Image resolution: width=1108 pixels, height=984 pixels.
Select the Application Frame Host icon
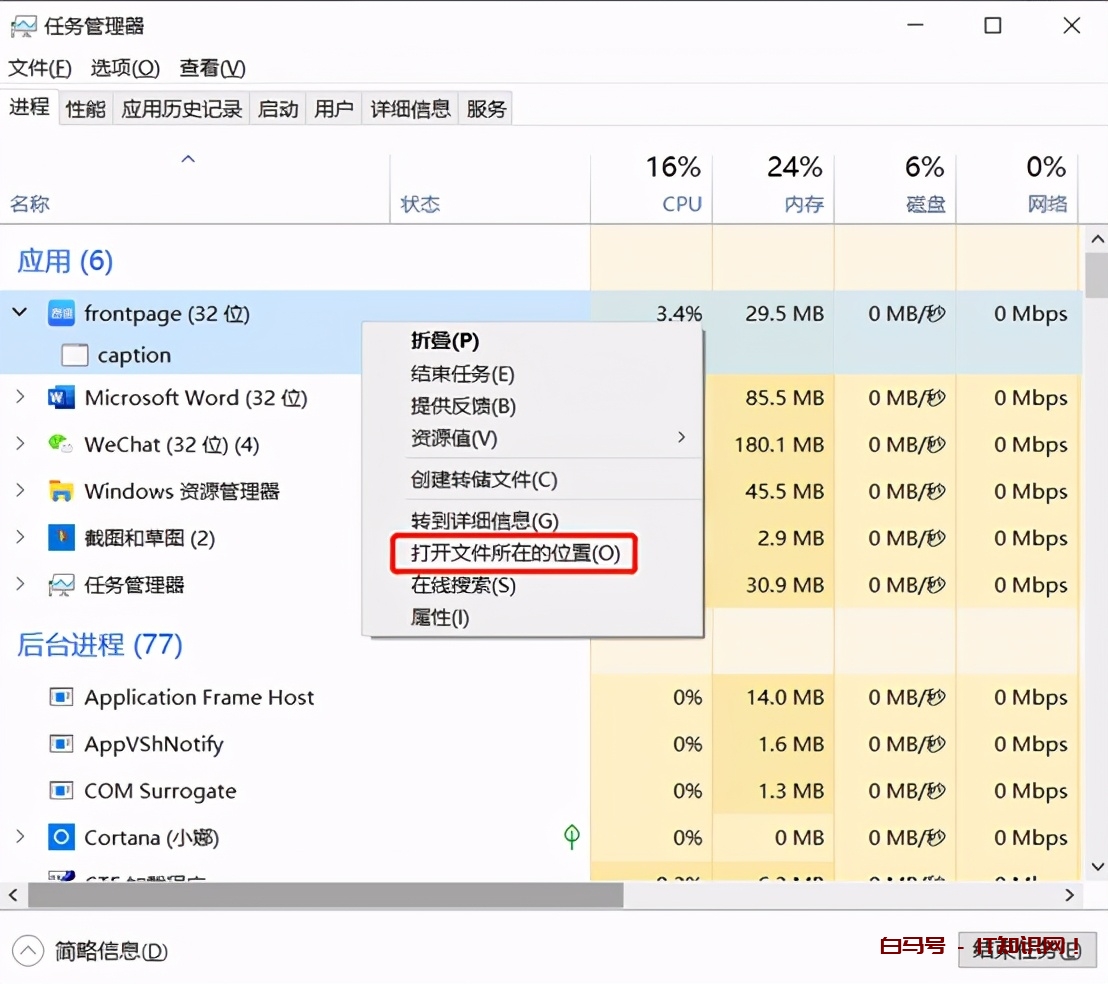tap(61, 697)
